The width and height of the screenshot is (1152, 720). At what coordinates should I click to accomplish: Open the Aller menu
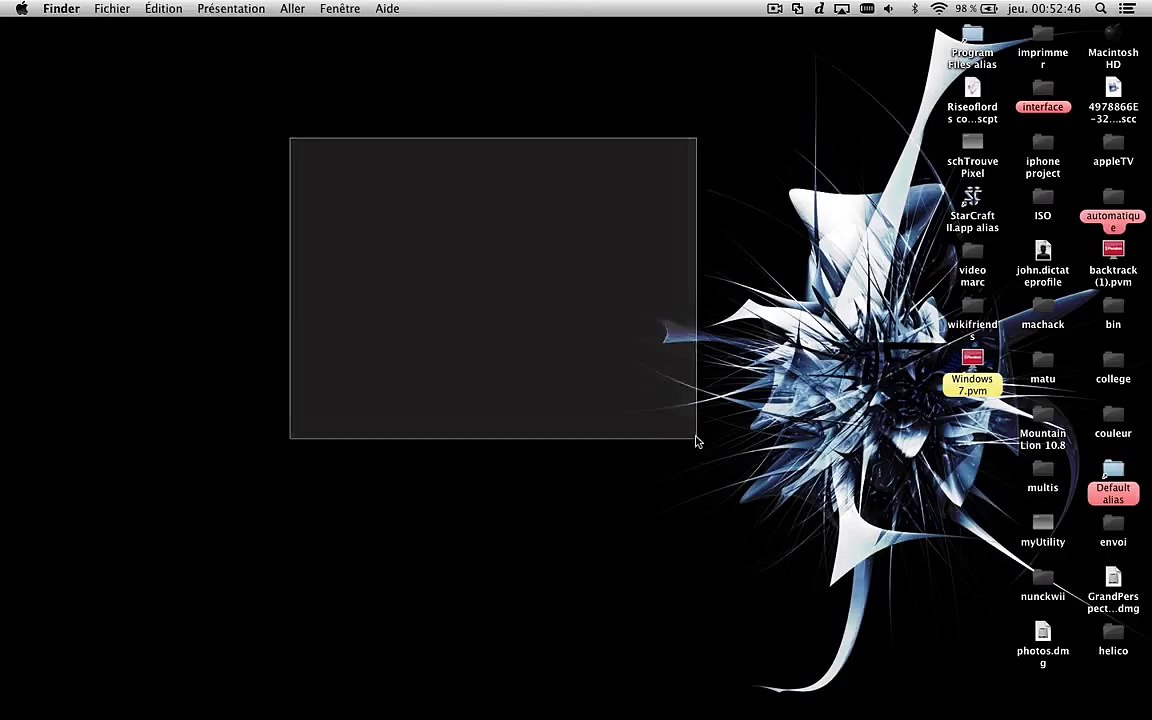coord(292,9)
